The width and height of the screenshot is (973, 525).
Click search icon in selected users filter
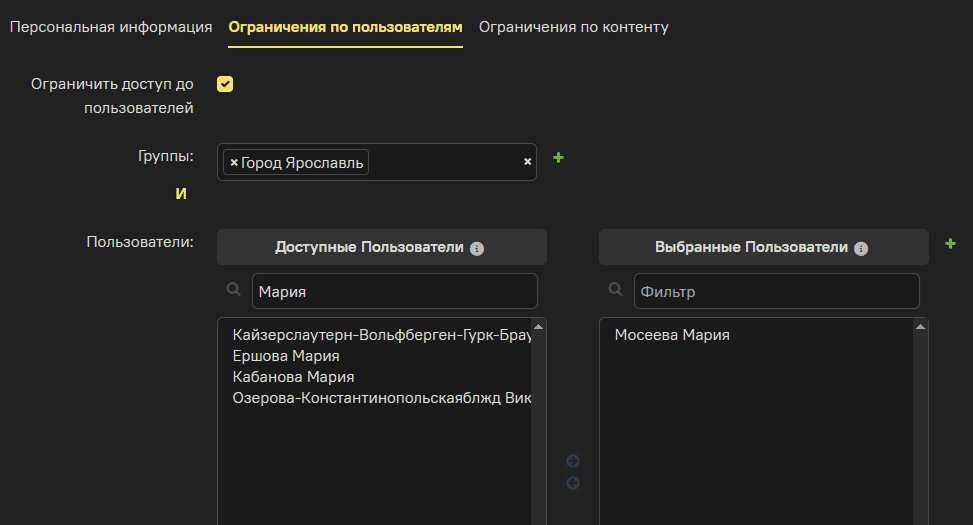(x=616, y=290)
